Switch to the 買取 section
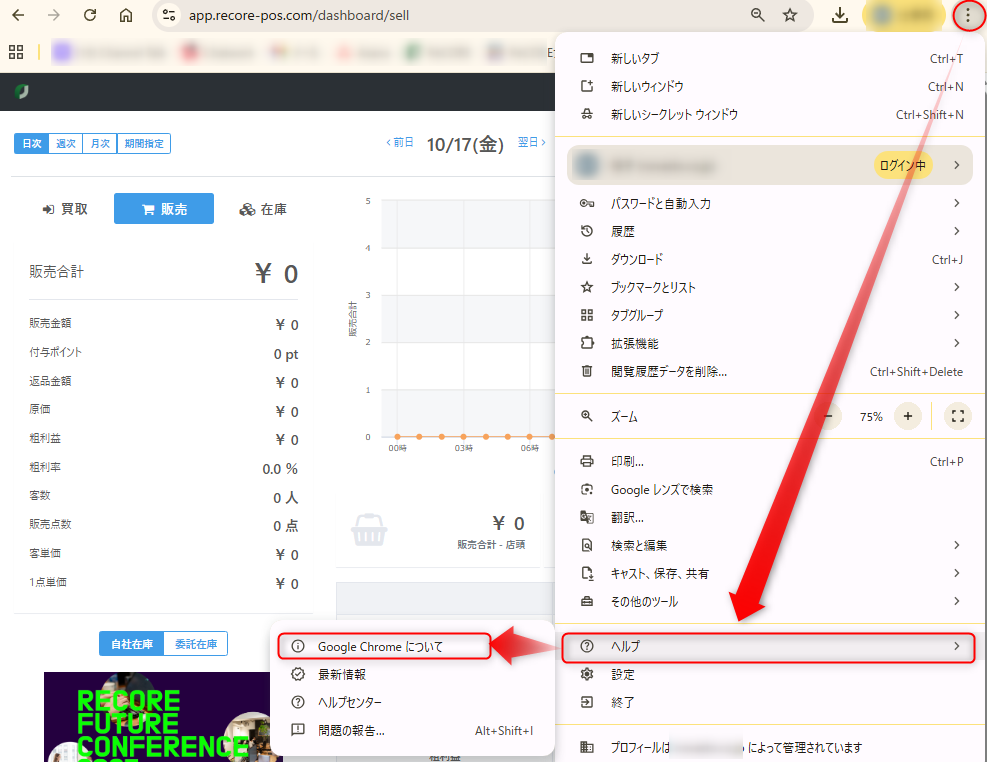 65,209
